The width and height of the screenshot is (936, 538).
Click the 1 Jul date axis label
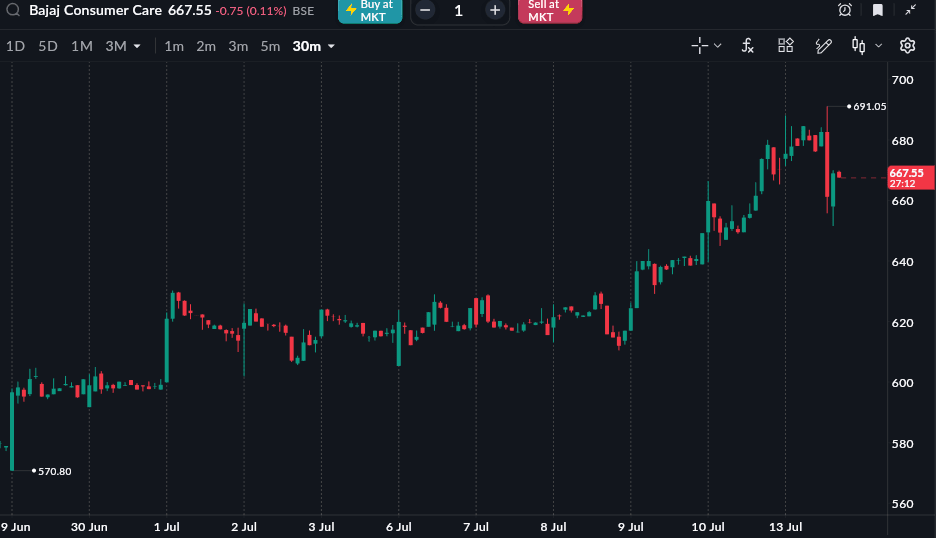(167, 527)
